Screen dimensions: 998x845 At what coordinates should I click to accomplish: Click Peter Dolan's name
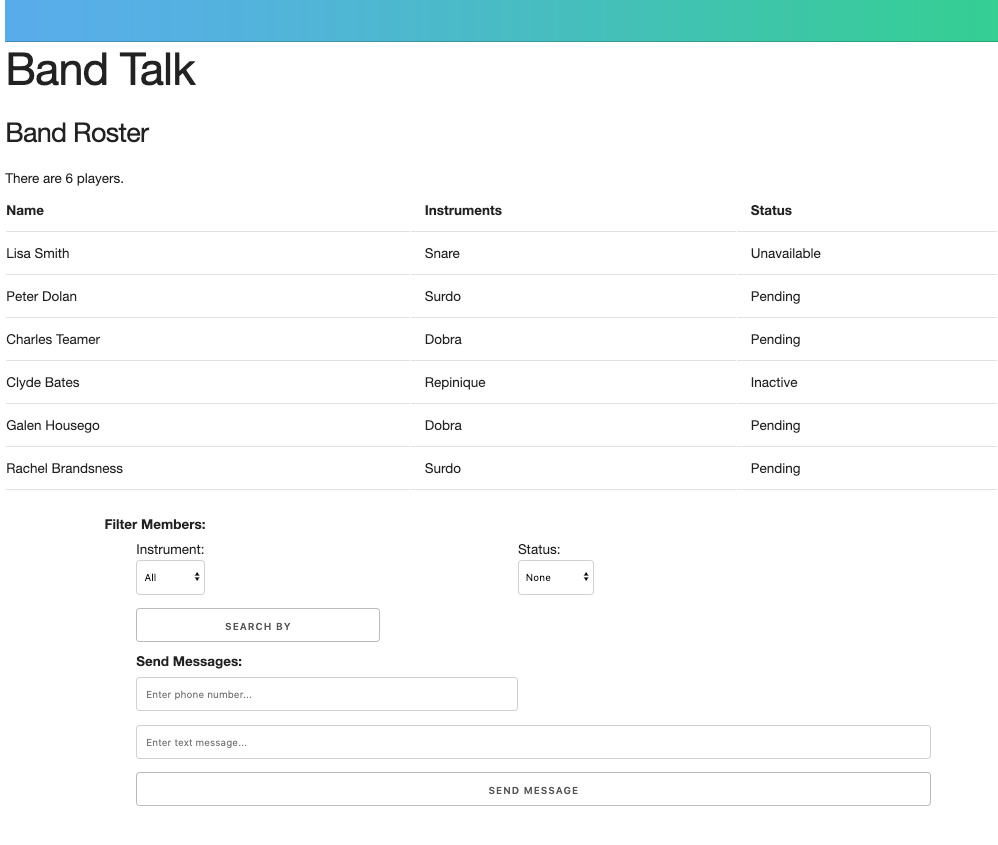41,296
